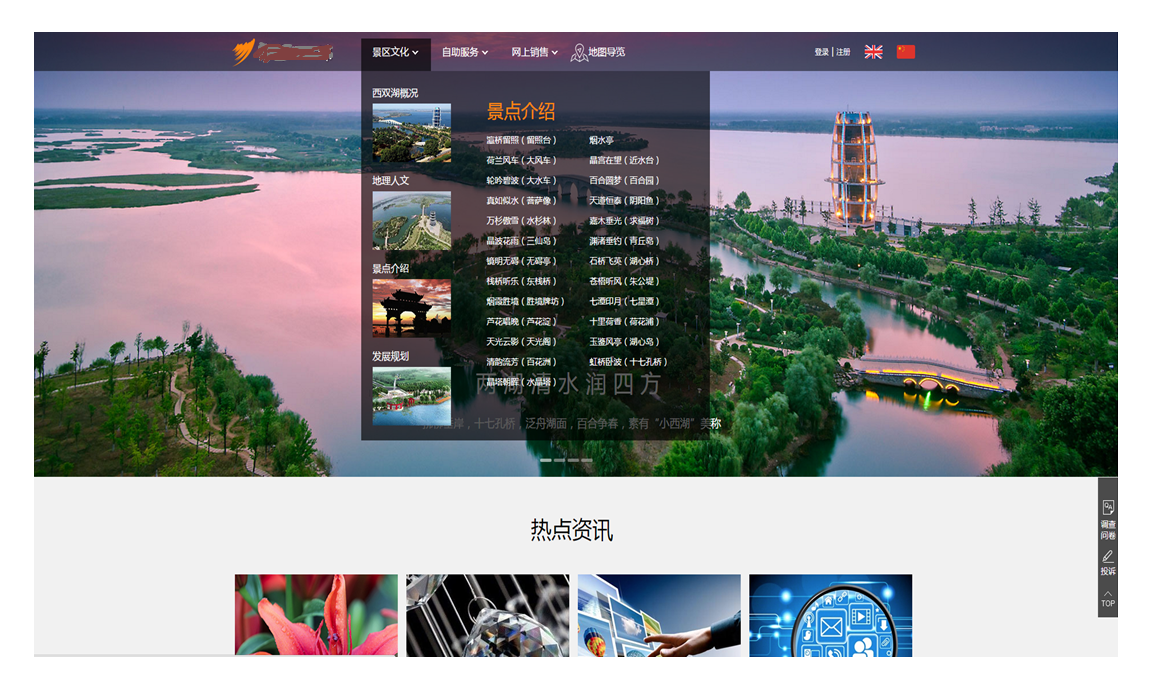Select 虹桥卧波（十七孔桥） in the menu

tap(628, 362)
